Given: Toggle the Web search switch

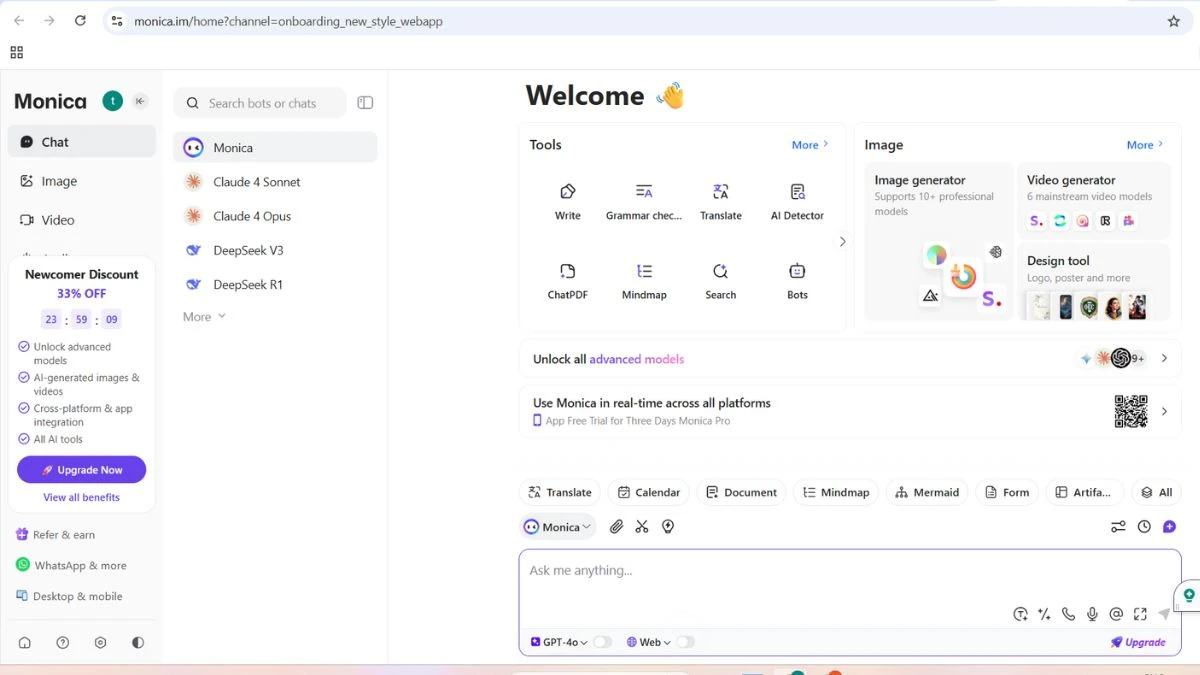Looking at the screenshot, I should pyautogui.click(x=685, y=642).
